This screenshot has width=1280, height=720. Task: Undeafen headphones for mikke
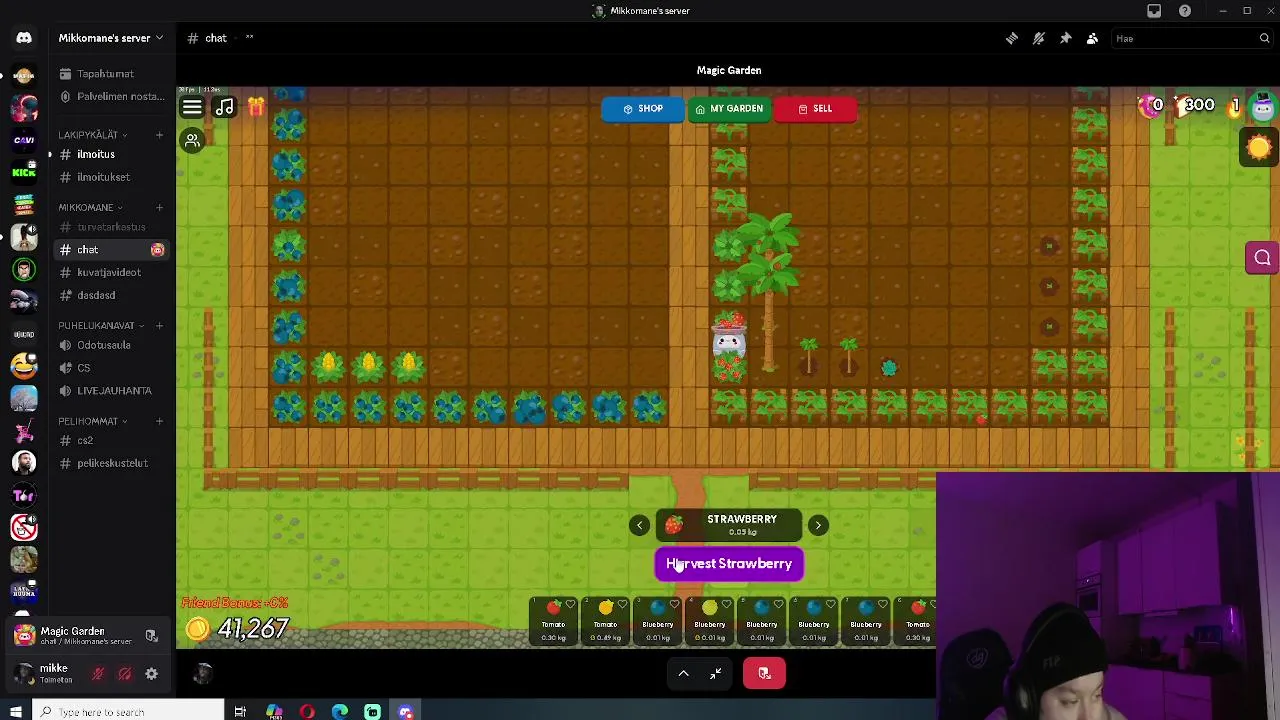click(125, 674)
